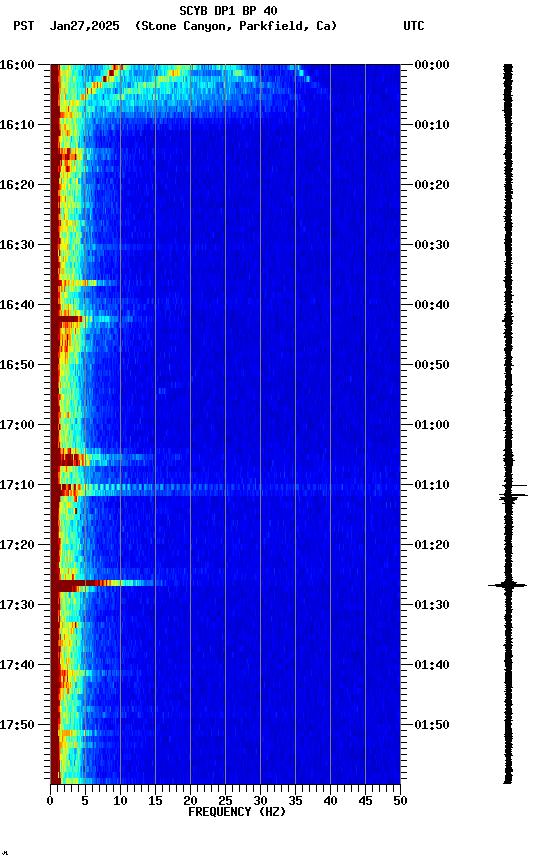This screenshot has height=864, width=552.
Task: Select the 17:50 PST time label
Action: coord(17,725)
